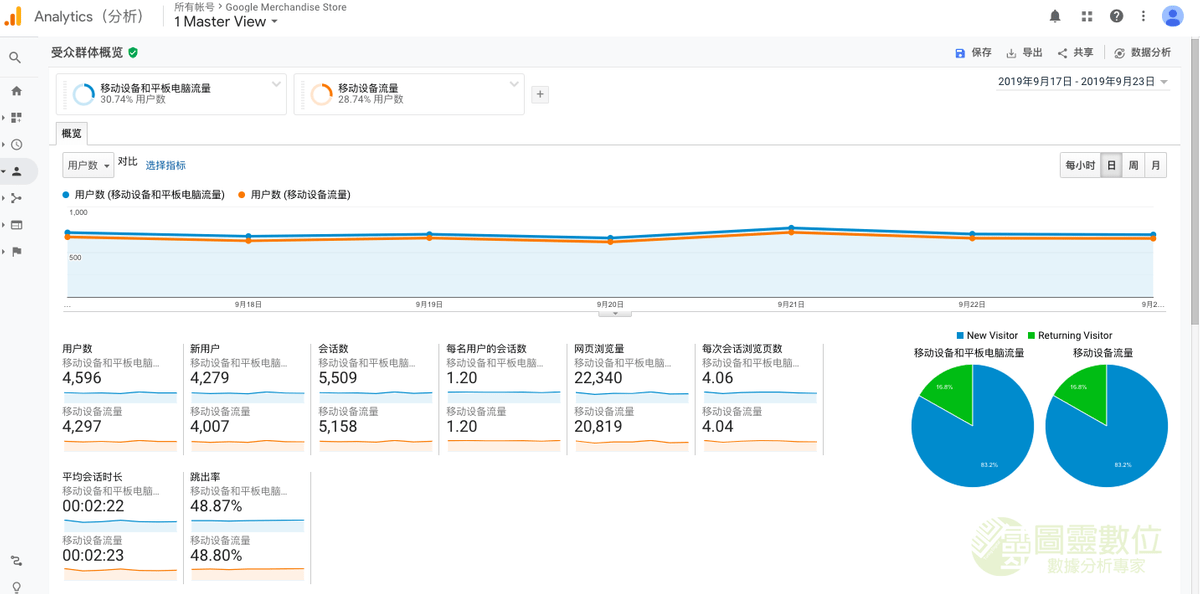This screenshot has width=1200, height=594.
Task: Open Conversions flag icon in sidebar
Action: click(16, 252)
